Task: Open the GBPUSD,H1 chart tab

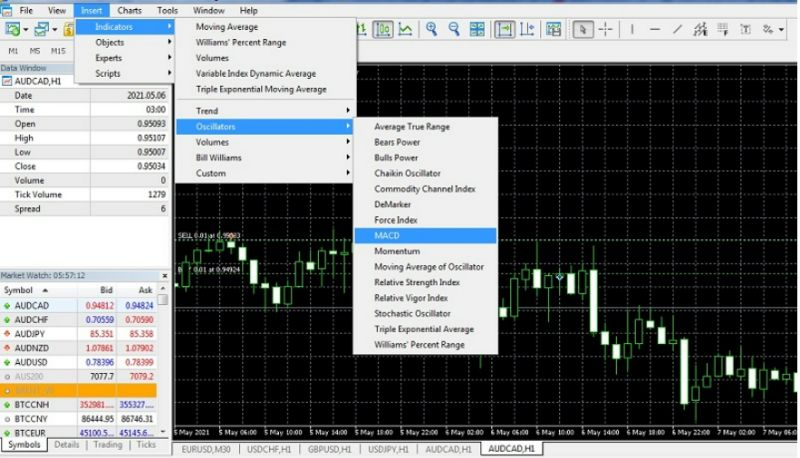Action: click(330, 449)
